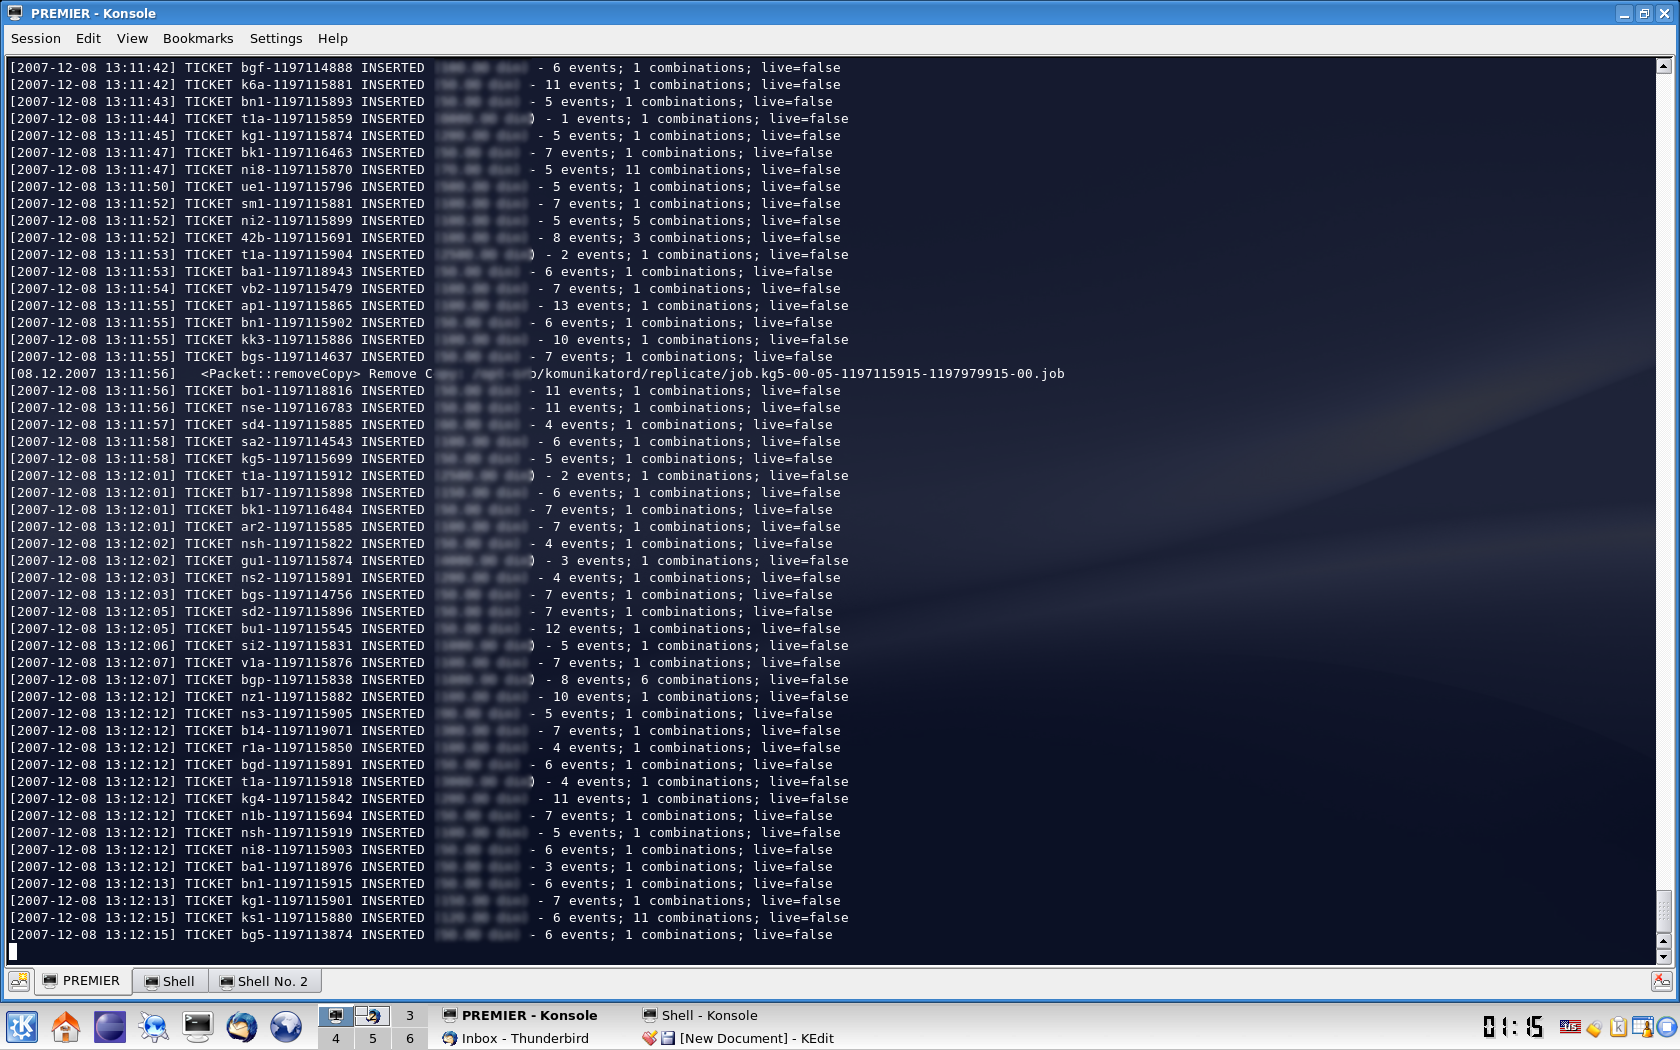Open the Klipper clipboard tray icon
Screen dimensions: 1680x1050
click(x=1618, y=1027)
